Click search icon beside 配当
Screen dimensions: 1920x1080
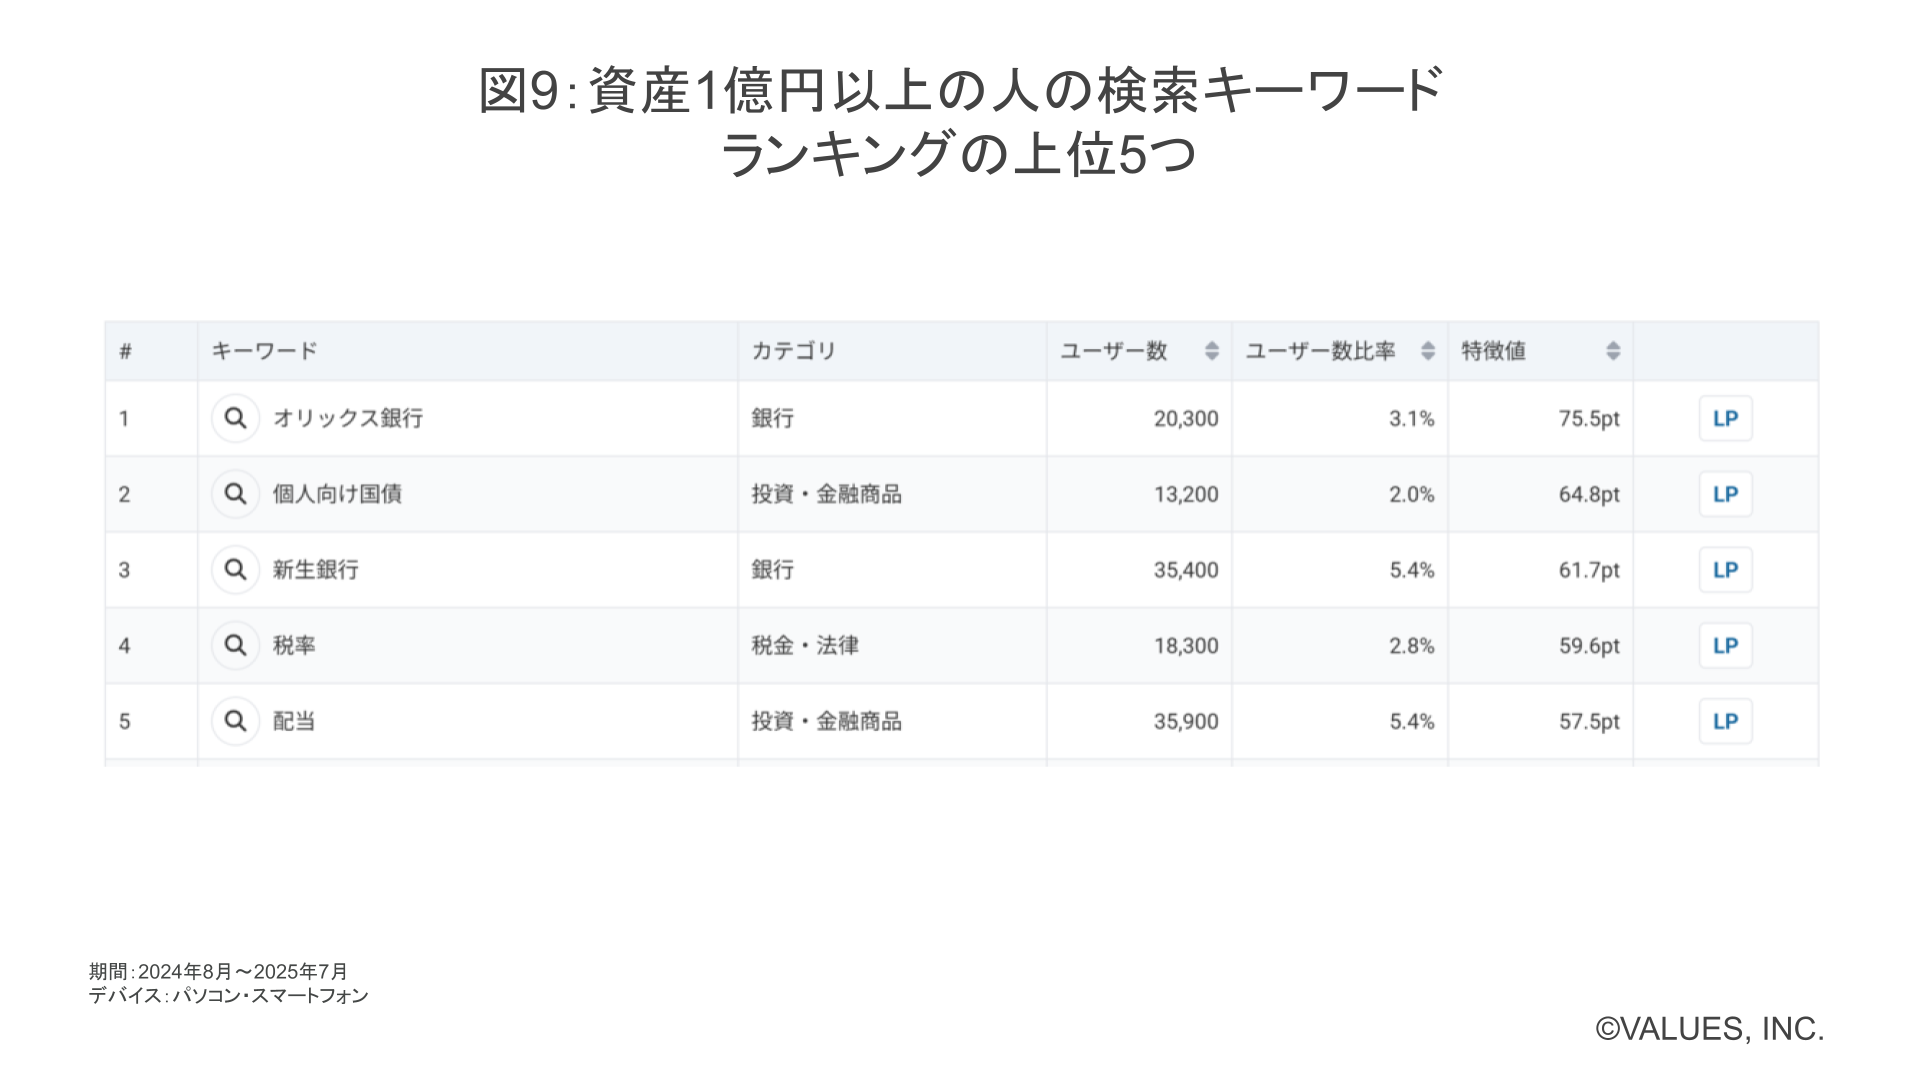(x=235, y=721)
